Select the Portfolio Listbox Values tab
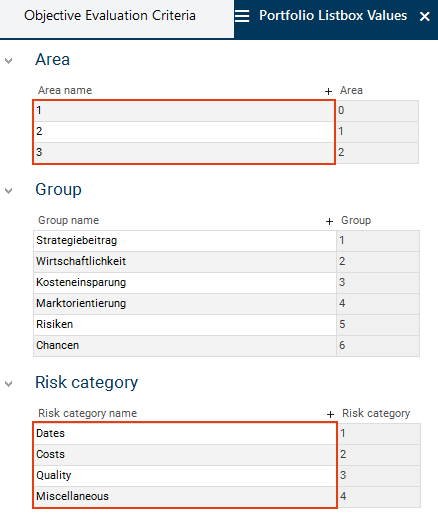 point(333,16)
